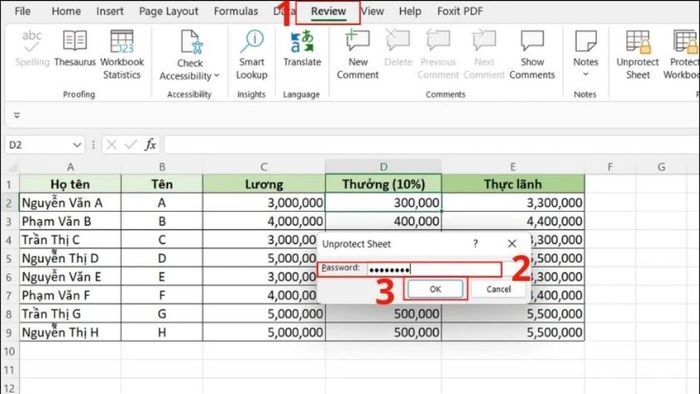The image size is (700, 394).
Task: Switch to the Home tab
Action: point(66,11)
